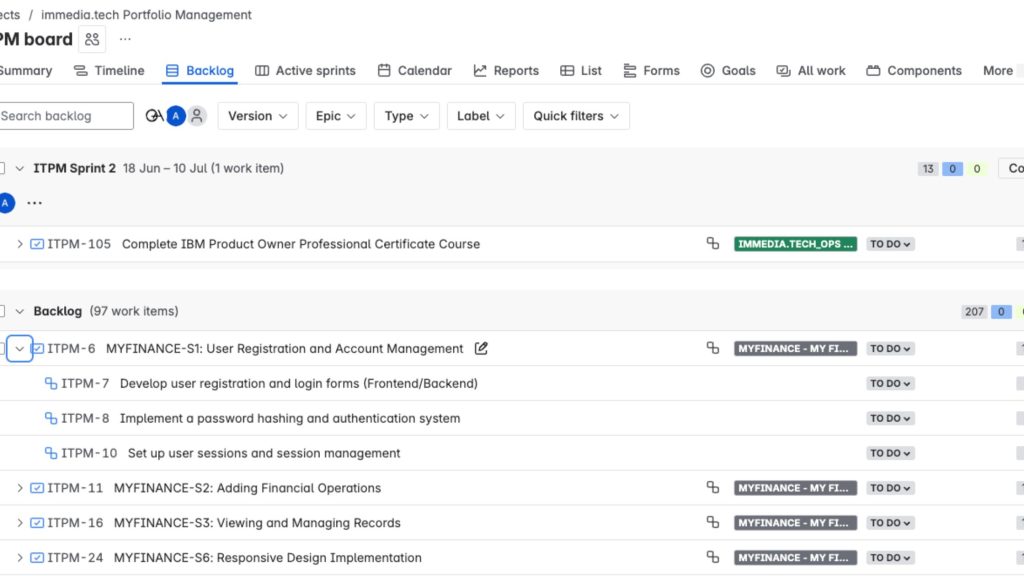Tick the ITPM Sprint 2 select-all checkbox
Viewport: 1024px width, 576px height.
(x=3, y=169)
